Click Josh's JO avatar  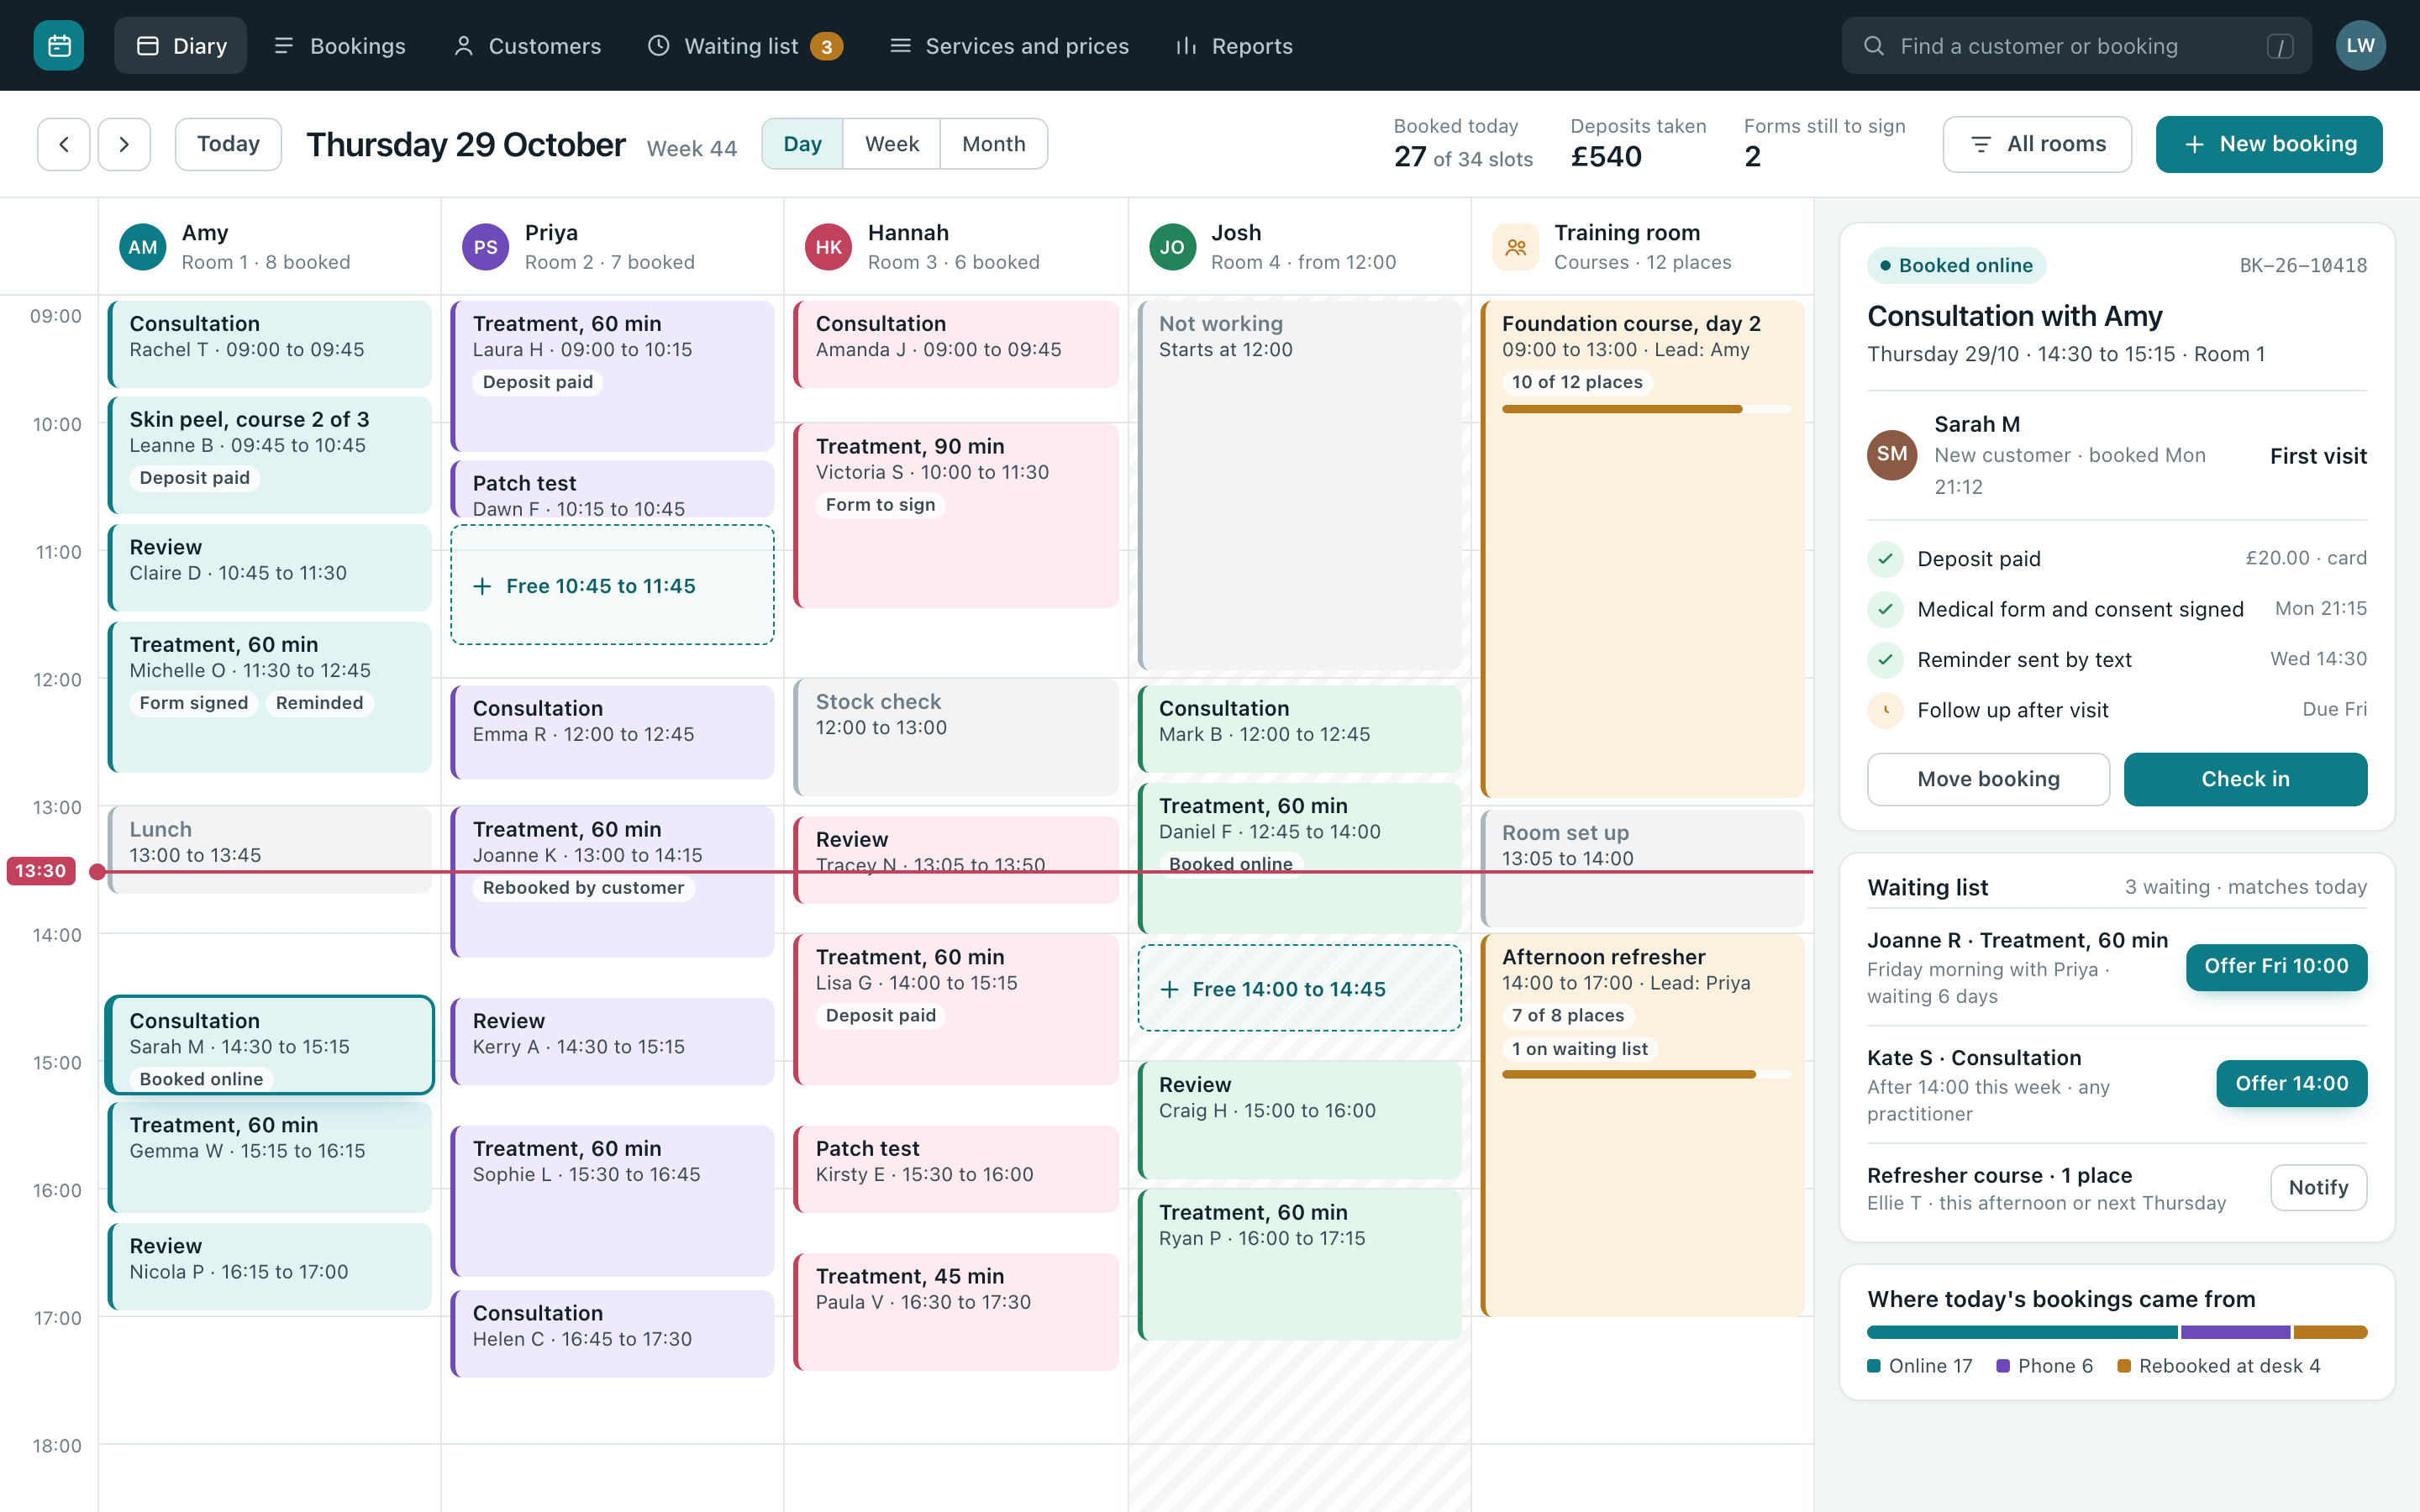point(1172,247)
